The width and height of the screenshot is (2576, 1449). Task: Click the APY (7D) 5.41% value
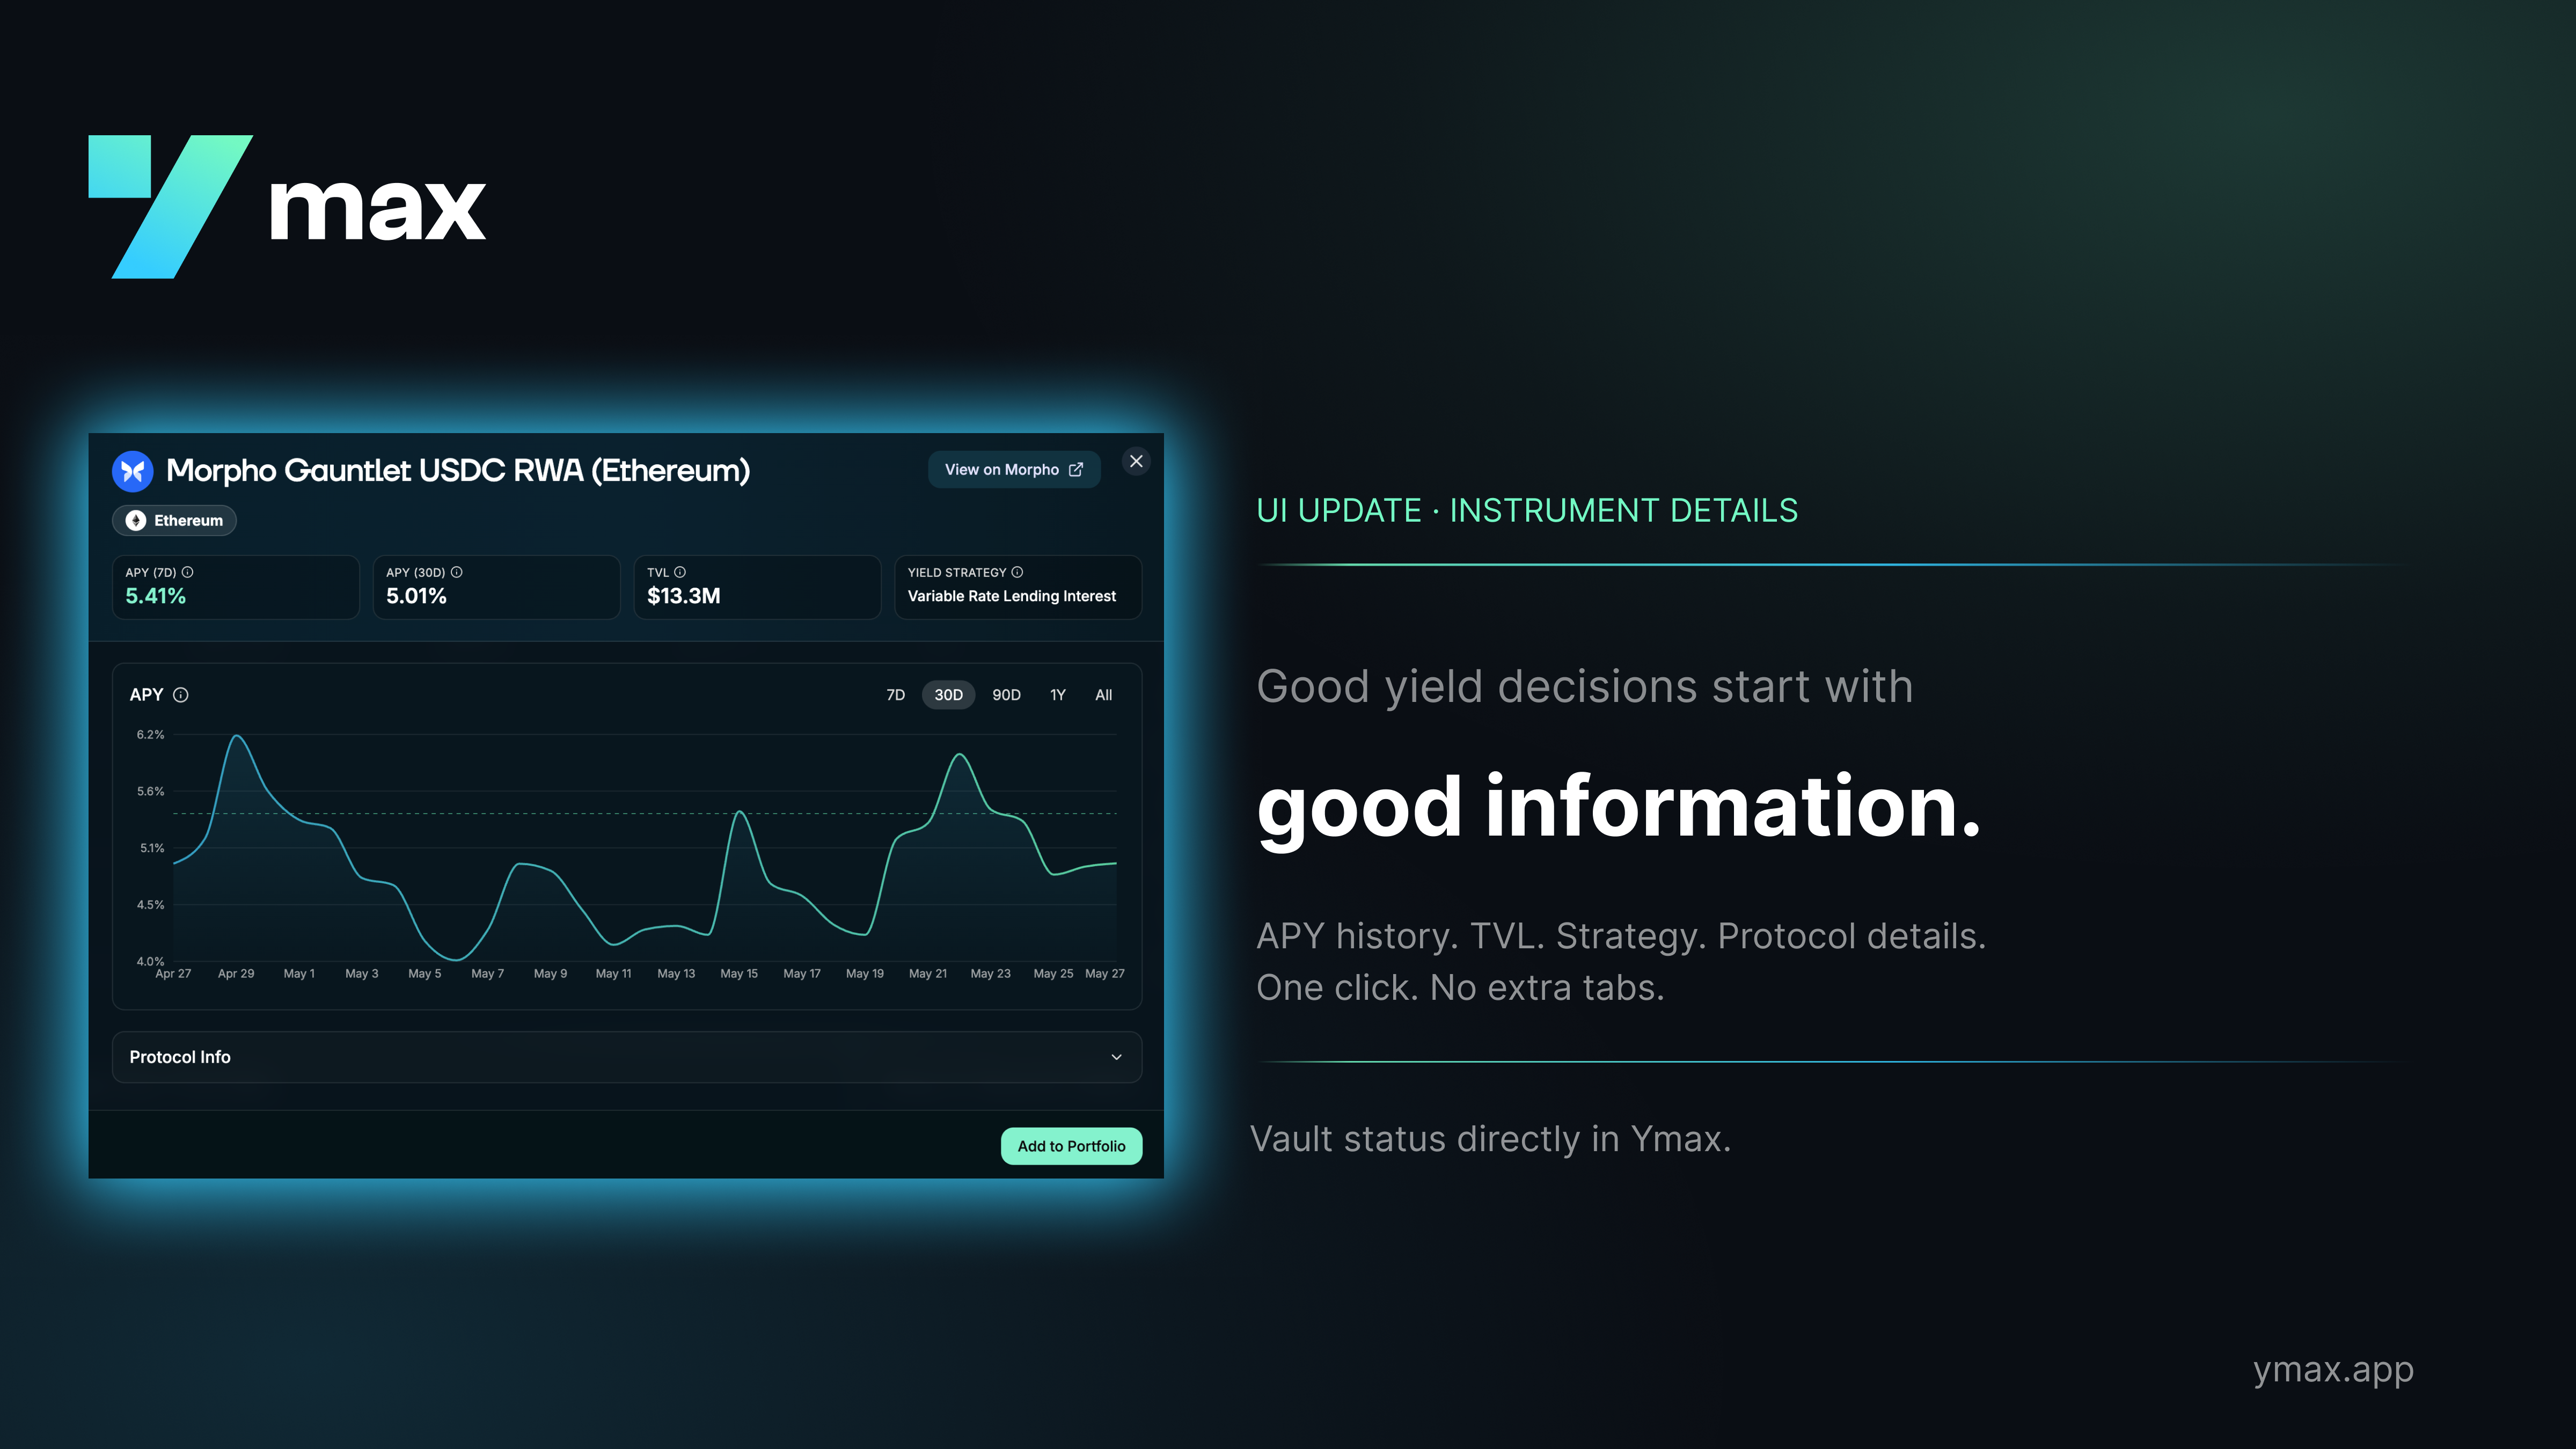pyautogui.click(x=155, y=596)
